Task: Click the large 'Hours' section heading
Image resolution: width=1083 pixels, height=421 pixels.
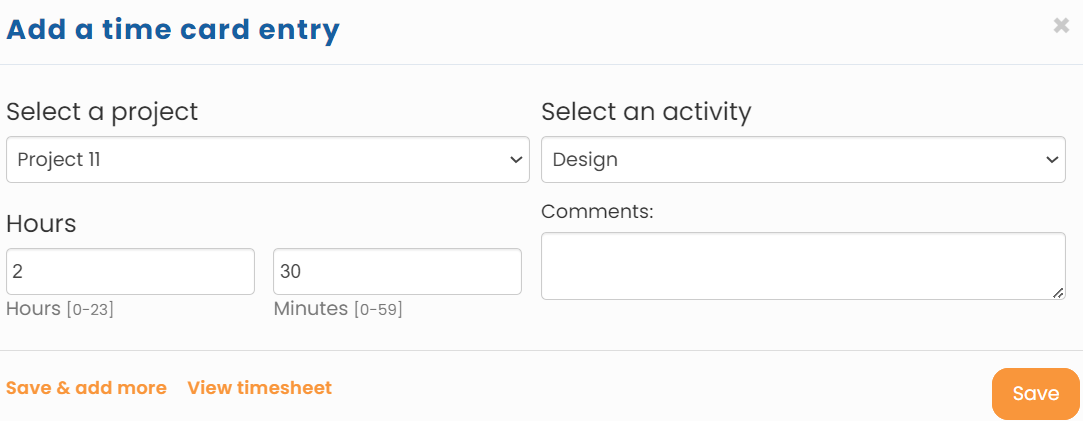Action: pos(41,224)
